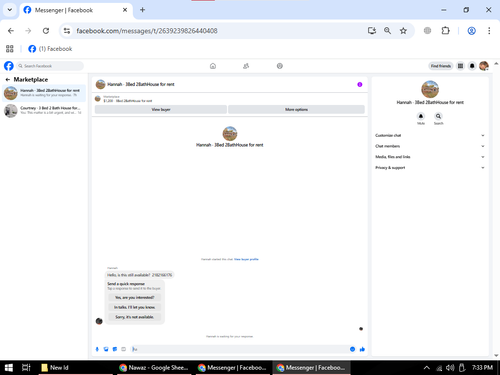Click the Facebook logo in the header
Image resolution: width=500 pixels, height=375 pixels.
9,66
